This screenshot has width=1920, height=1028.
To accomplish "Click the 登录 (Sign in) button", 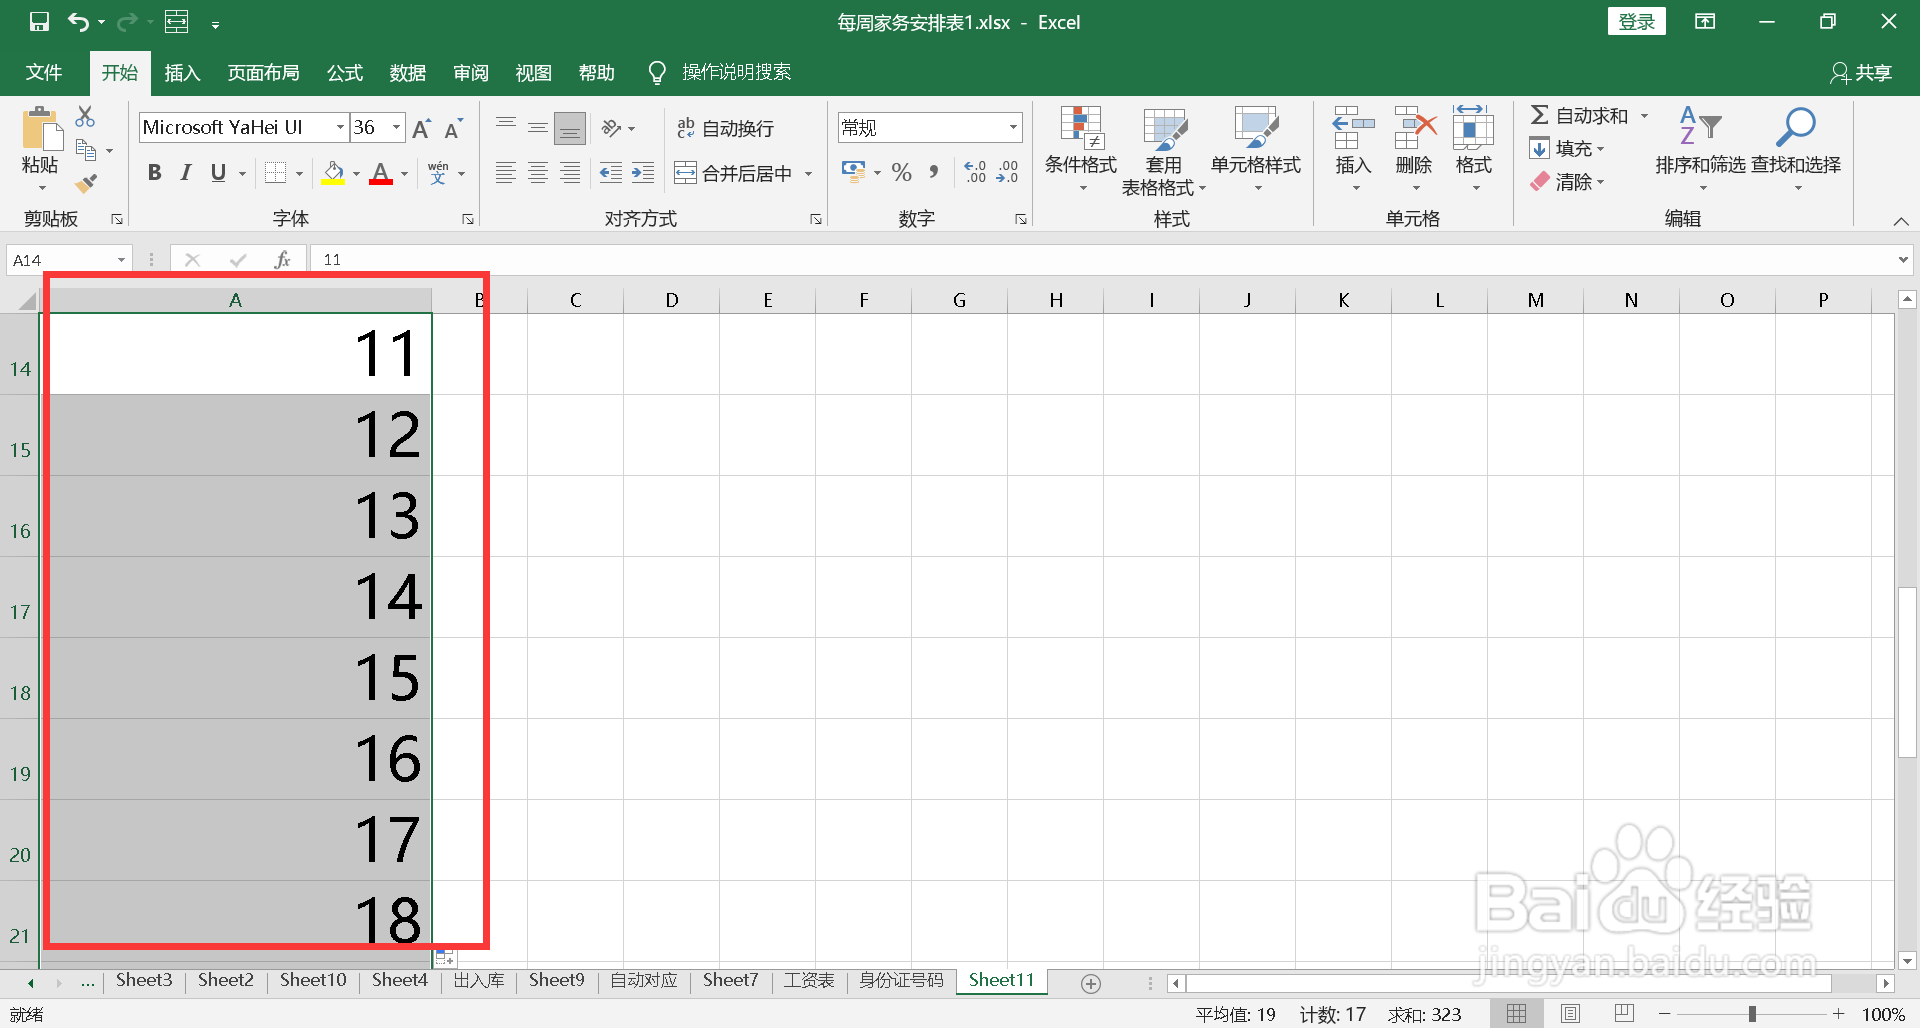I will pyautogui.click(x=1637, y=21).
